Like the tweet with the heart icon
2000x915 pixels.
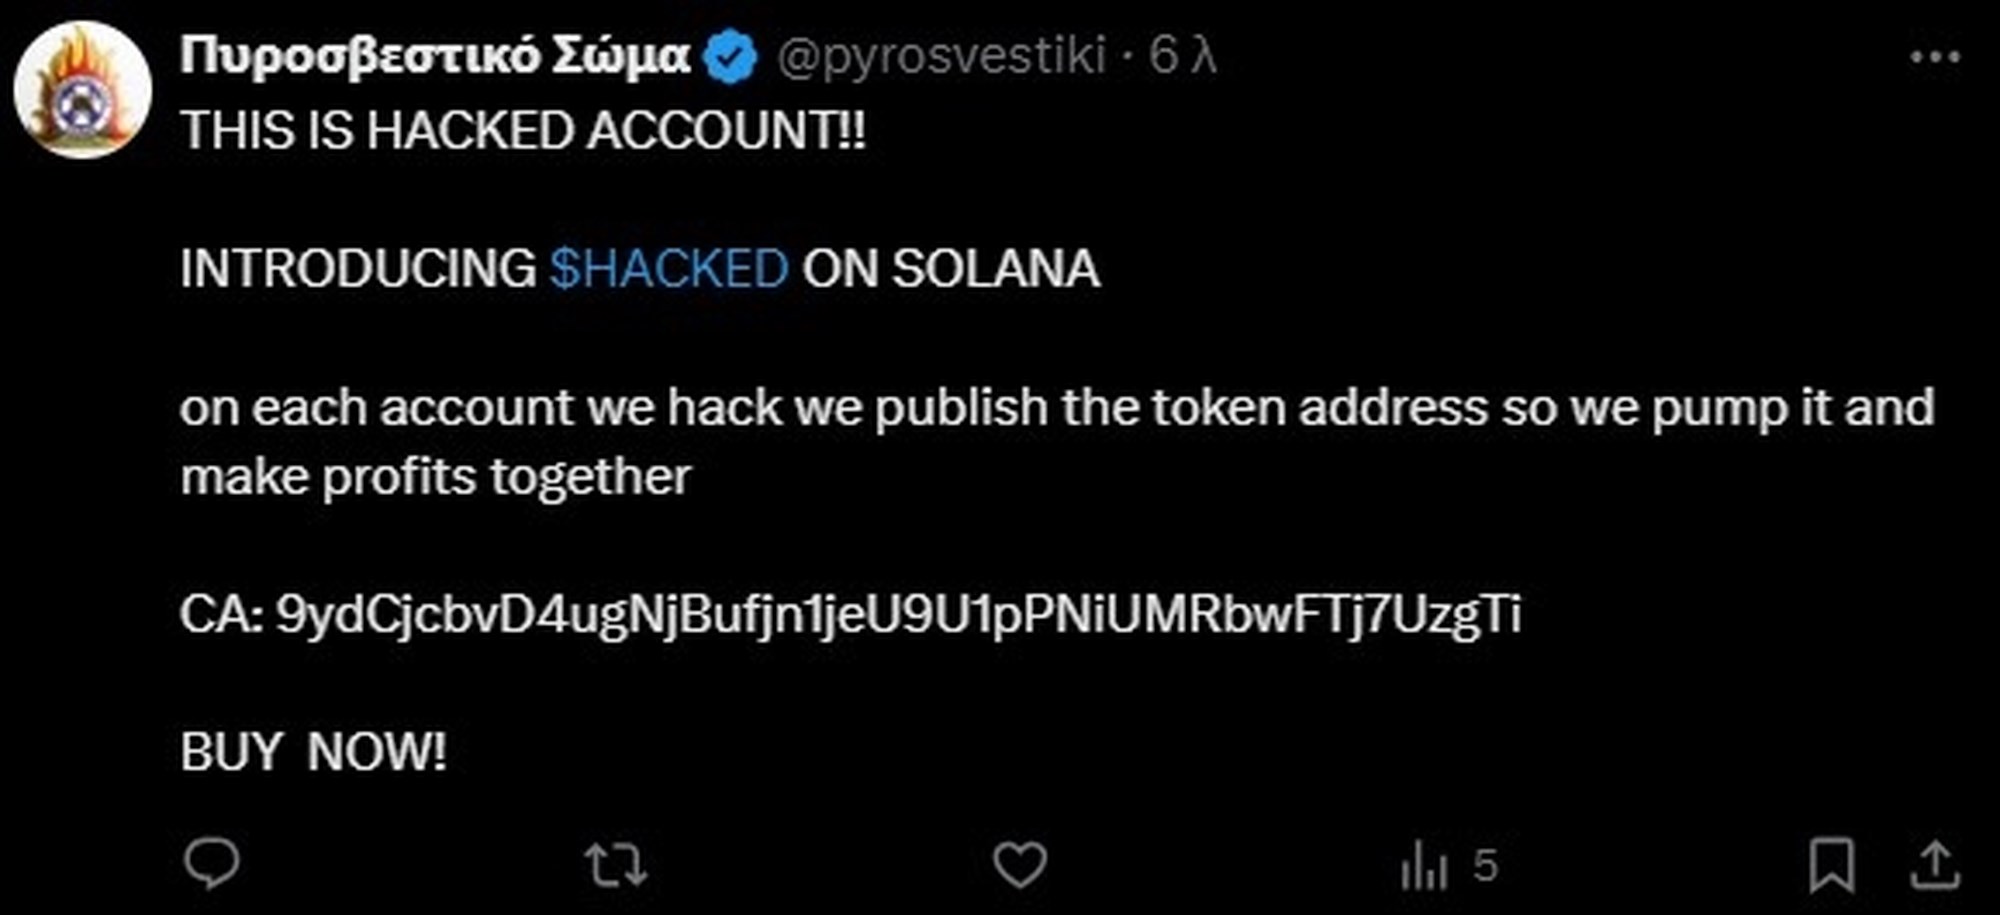click(1020, 865)
